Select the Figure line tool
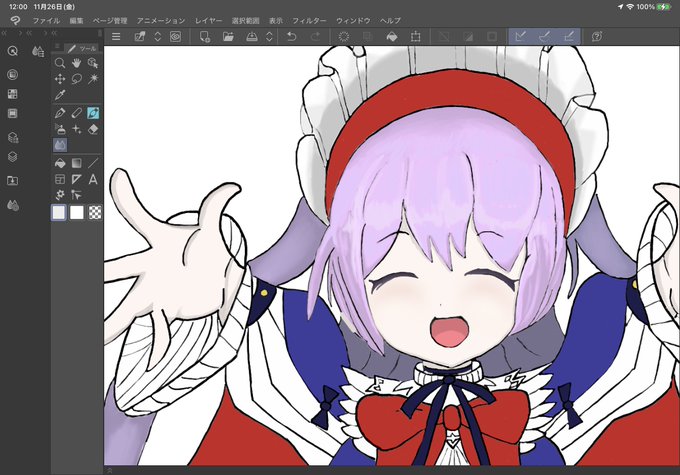This screenshot has height=475, width=680. [x=93, y=163]
